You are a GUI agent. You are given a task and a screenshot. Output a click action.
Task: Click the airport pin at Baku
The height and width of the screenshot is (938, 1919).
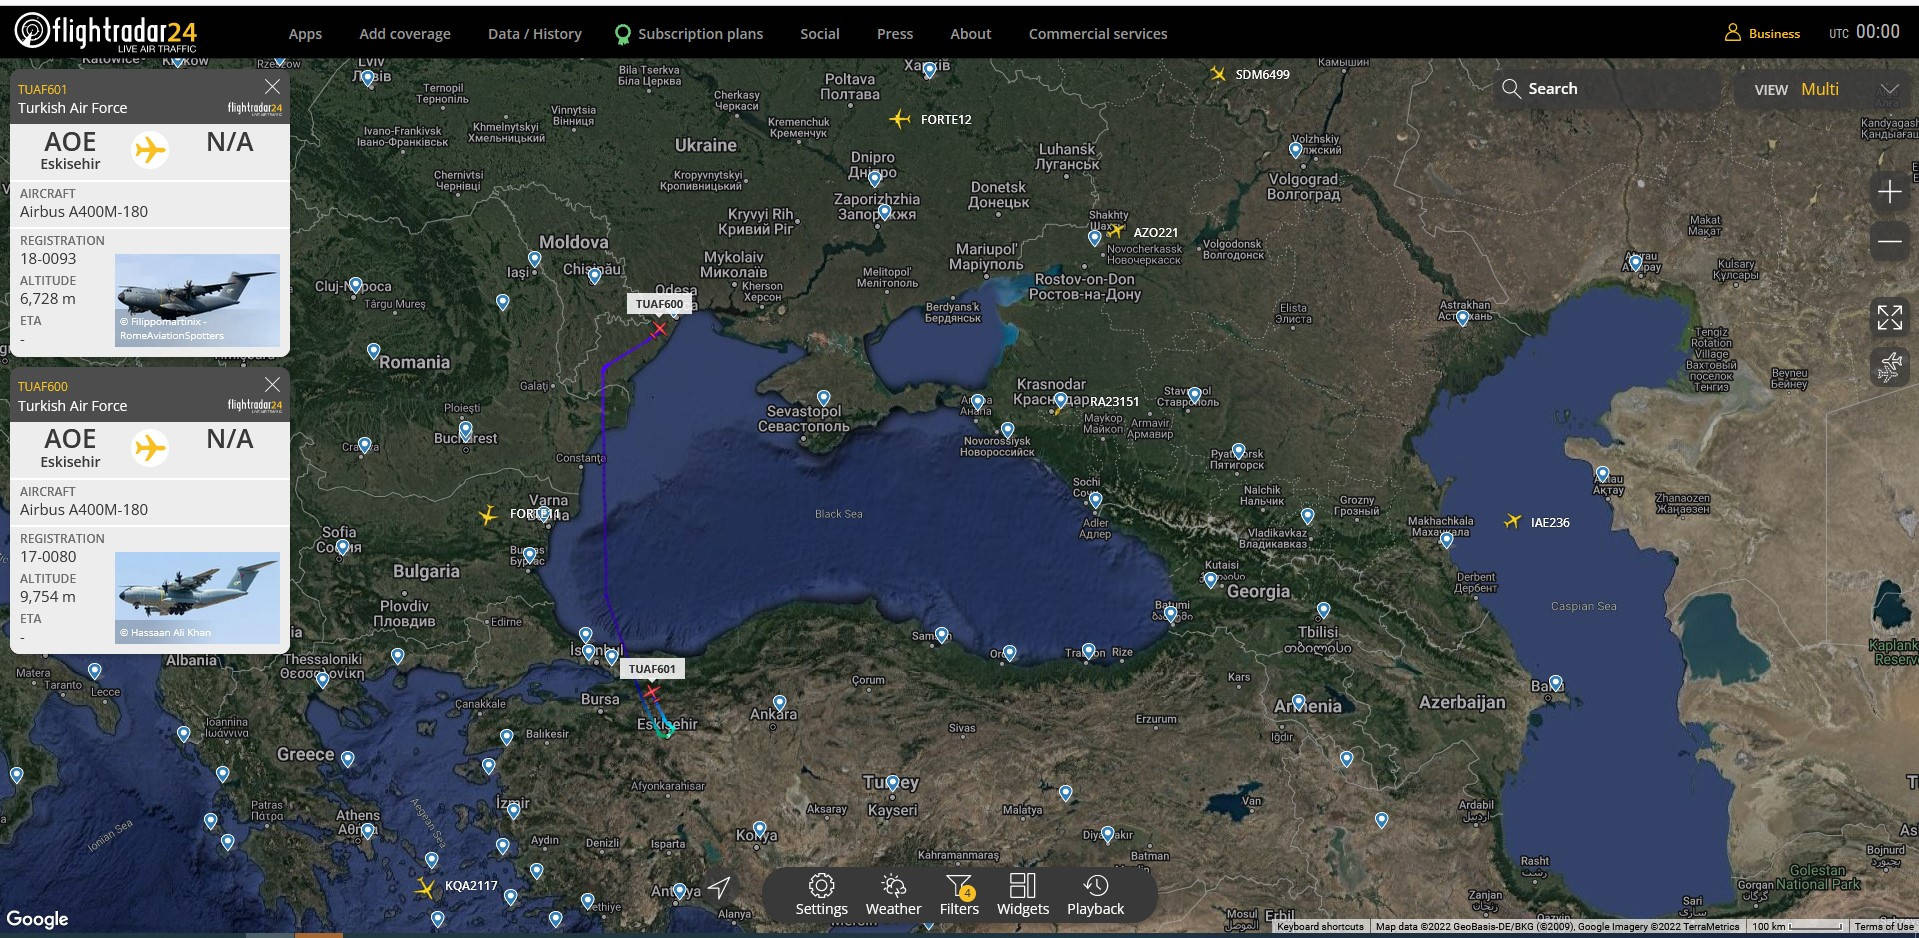pyautogui.click(x=1555, y=684)
